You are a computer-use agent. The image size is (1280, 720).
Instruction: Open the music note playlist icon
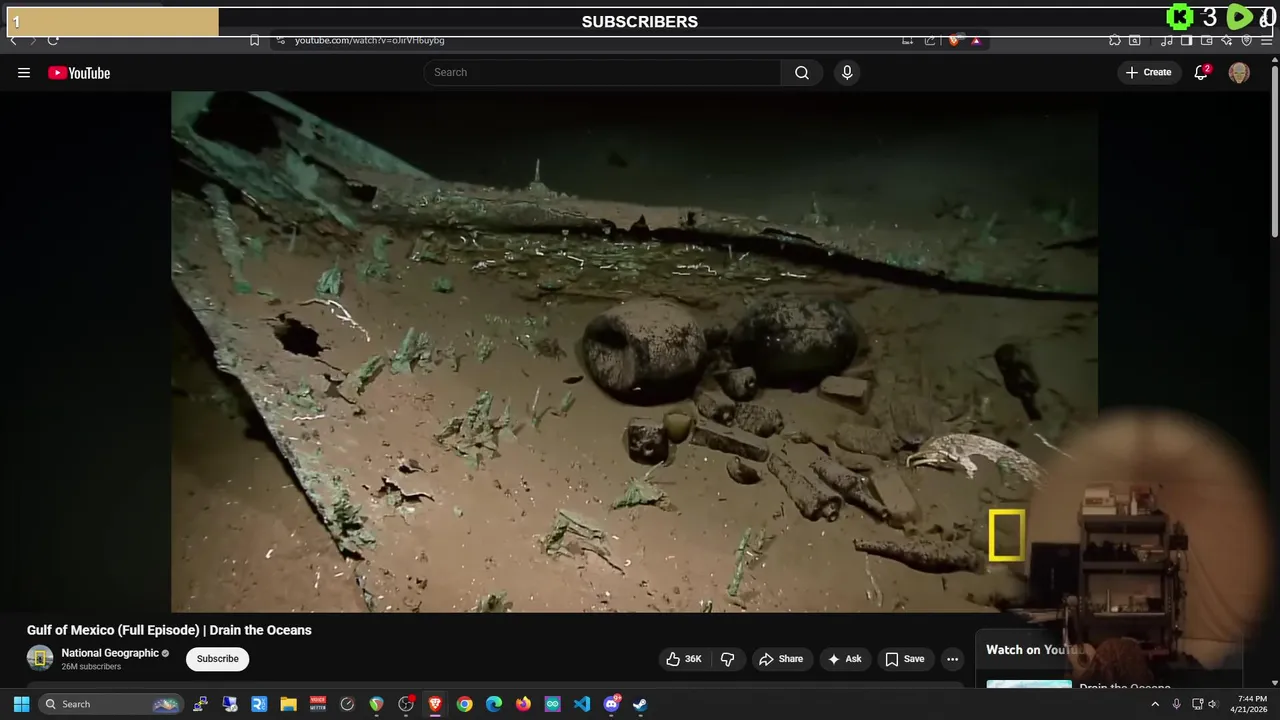tap(1167, 41)
